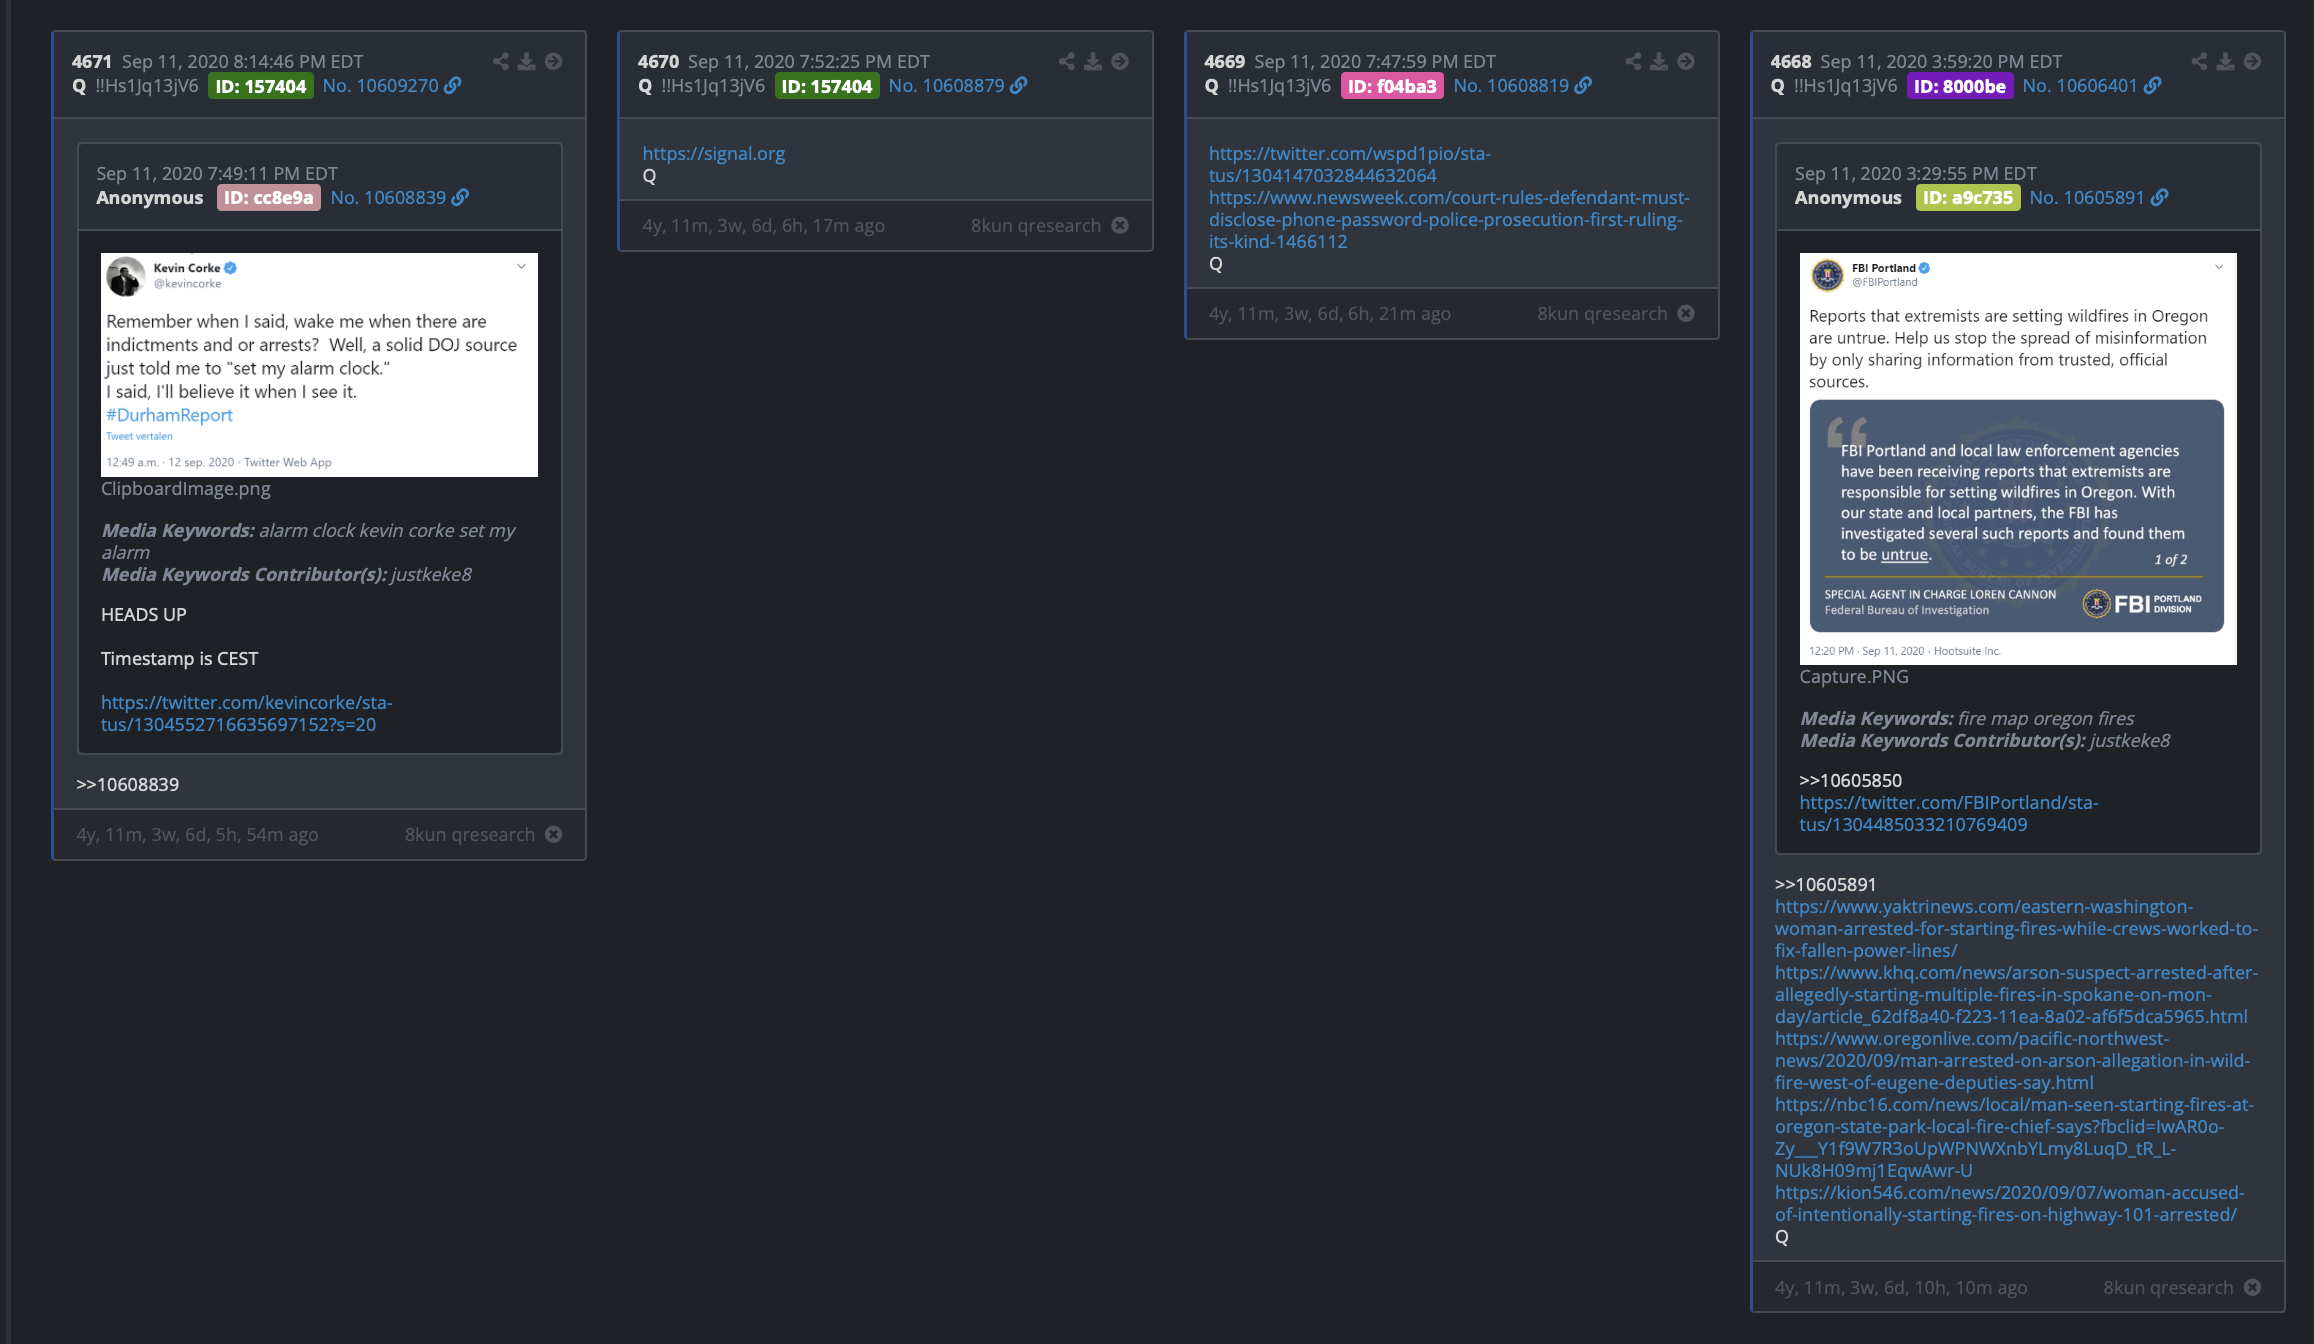This screenshot has height=1344, width=2314.
Task: Click link icon next to No. 10608879
Action: click(1019, 86)
